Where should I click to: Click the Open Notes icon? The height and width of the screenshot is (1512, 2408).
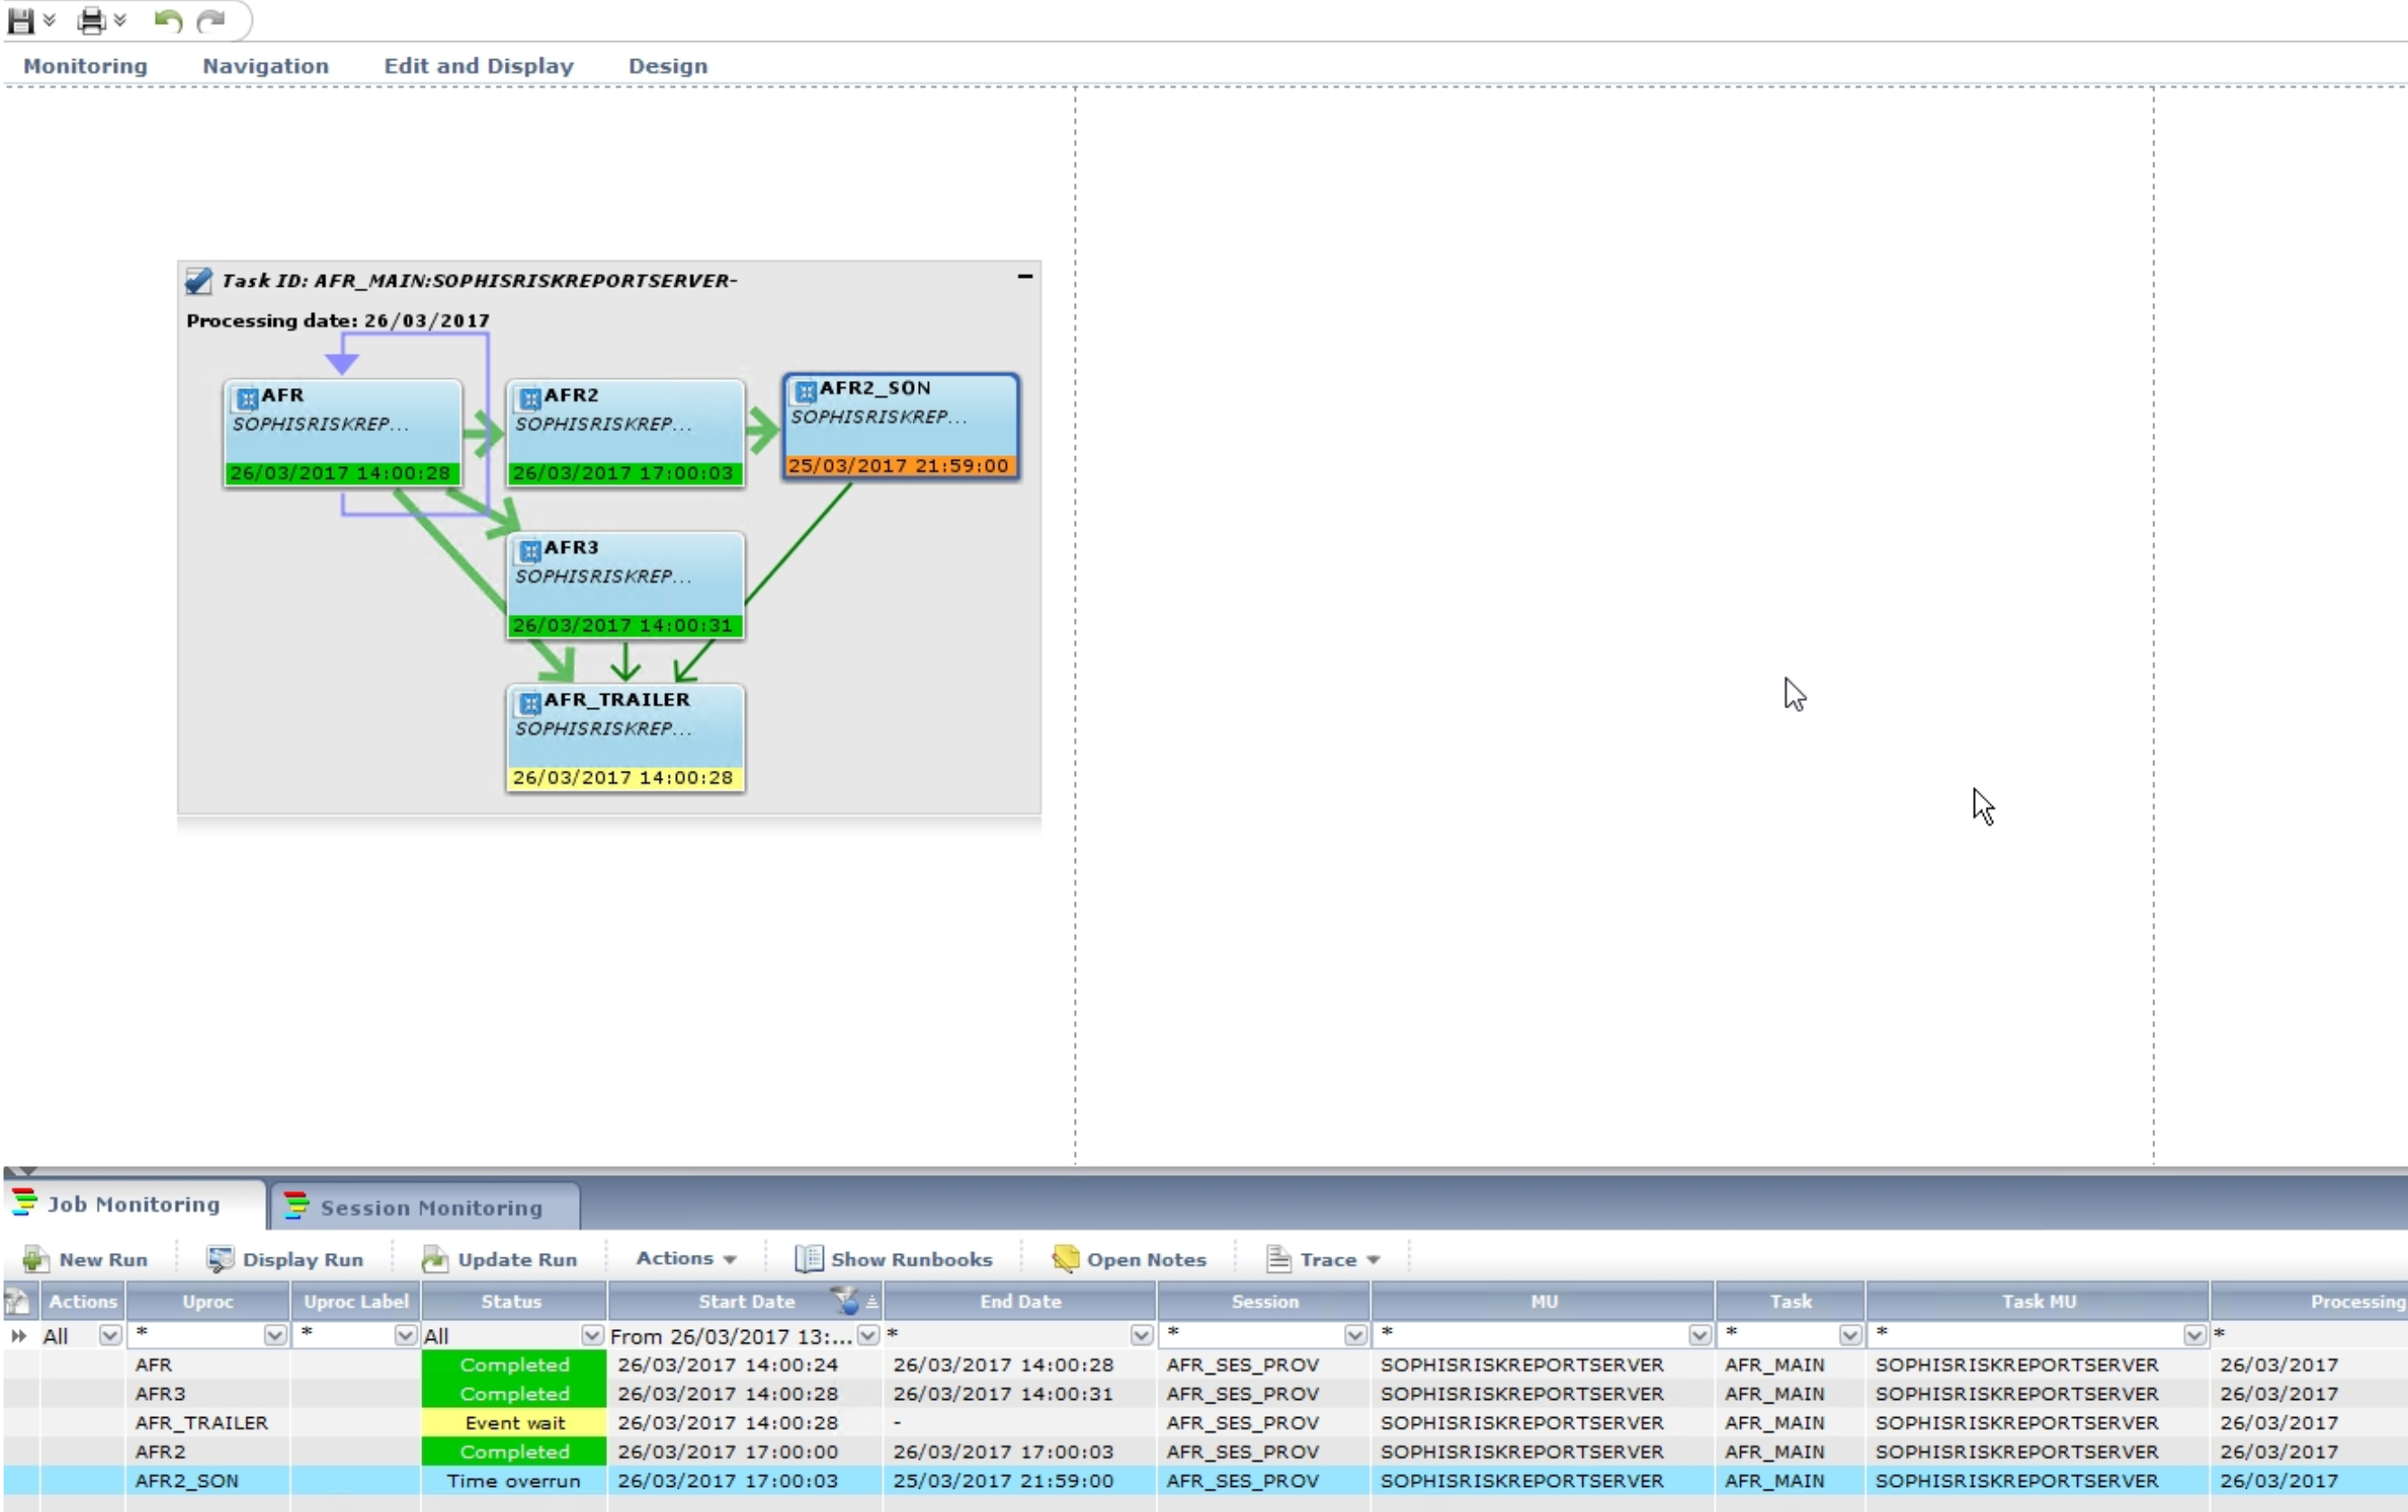pos(1065,1259)
